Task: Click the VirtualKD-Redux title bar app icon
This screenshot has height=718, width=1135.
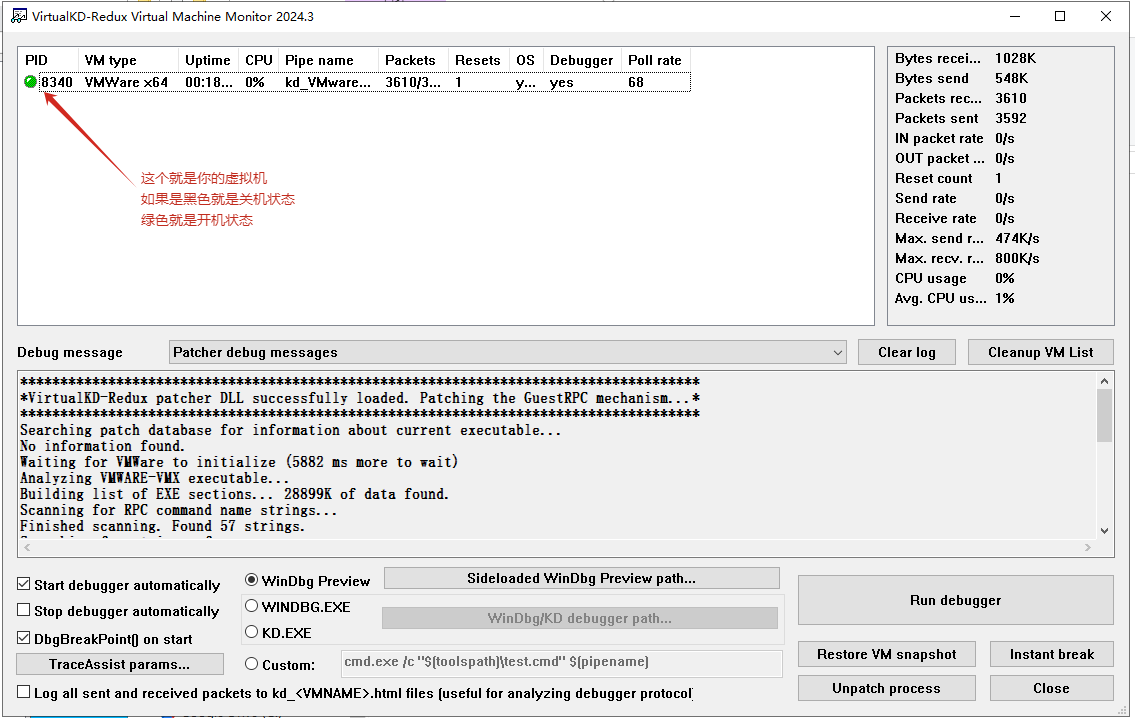Action: pyautogui.click(x=18, y=16)
